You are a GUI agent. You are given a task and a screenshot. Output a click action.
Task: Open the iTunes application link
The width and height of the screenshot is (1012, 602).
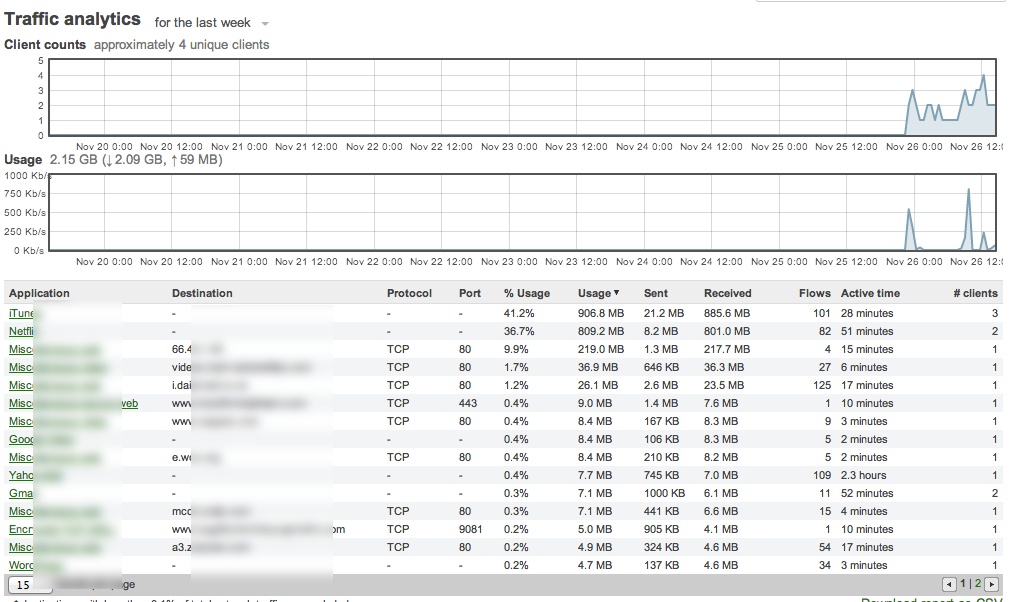click(20, 313)
